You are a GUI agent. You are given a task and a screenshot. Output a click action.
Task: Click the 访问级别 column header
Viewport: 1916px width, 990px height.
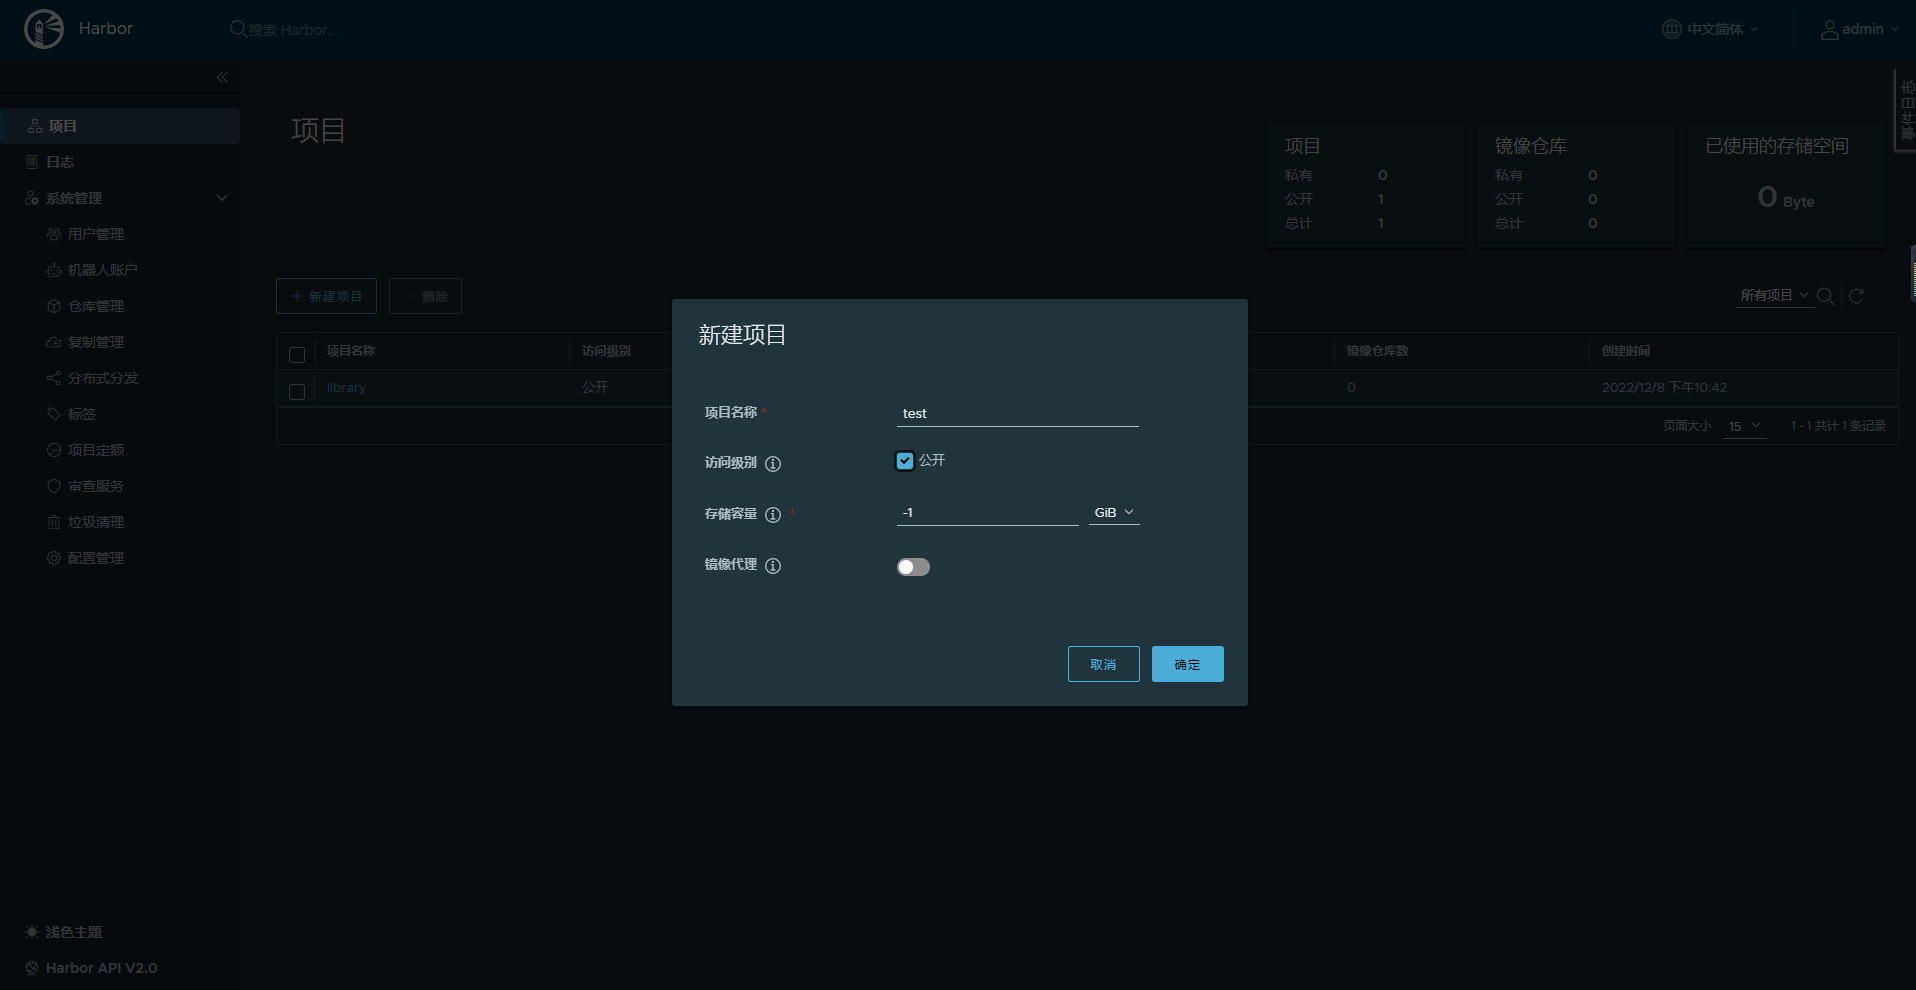(606, 351)
